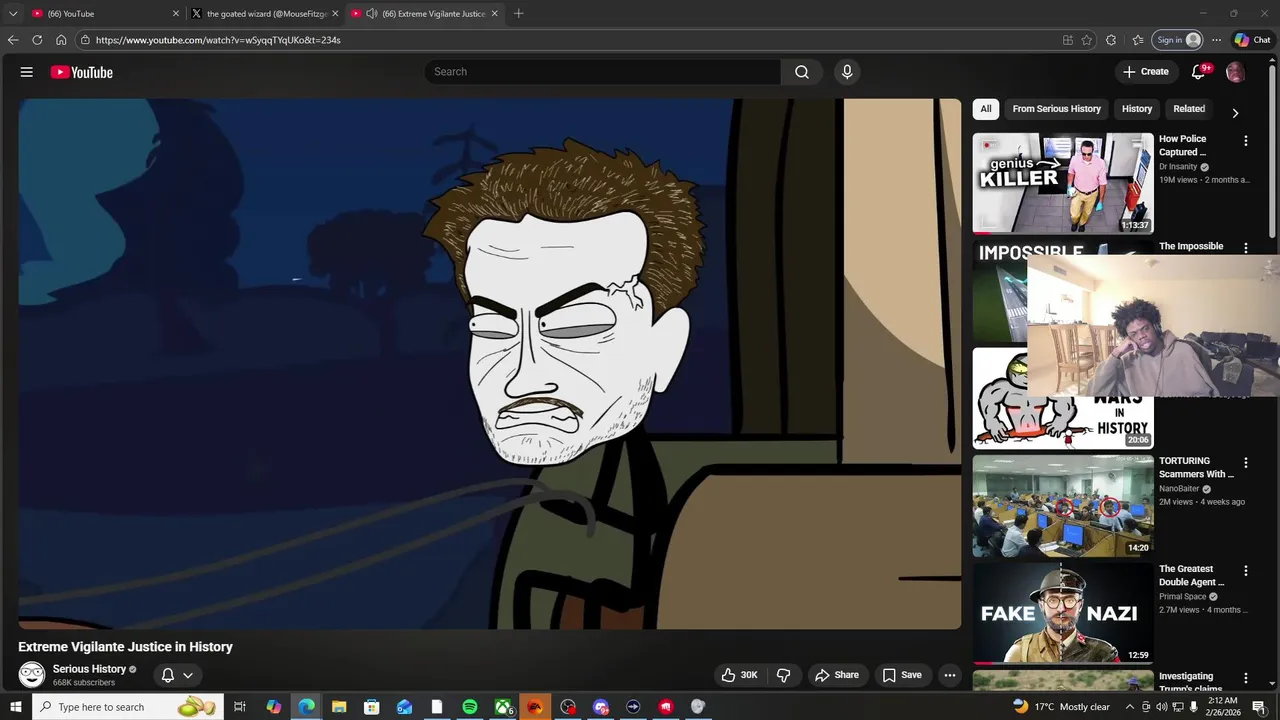Switch to the goated wizard X tab
The height and width of the screenshot is (720, 1280).
tap(265, 14)
